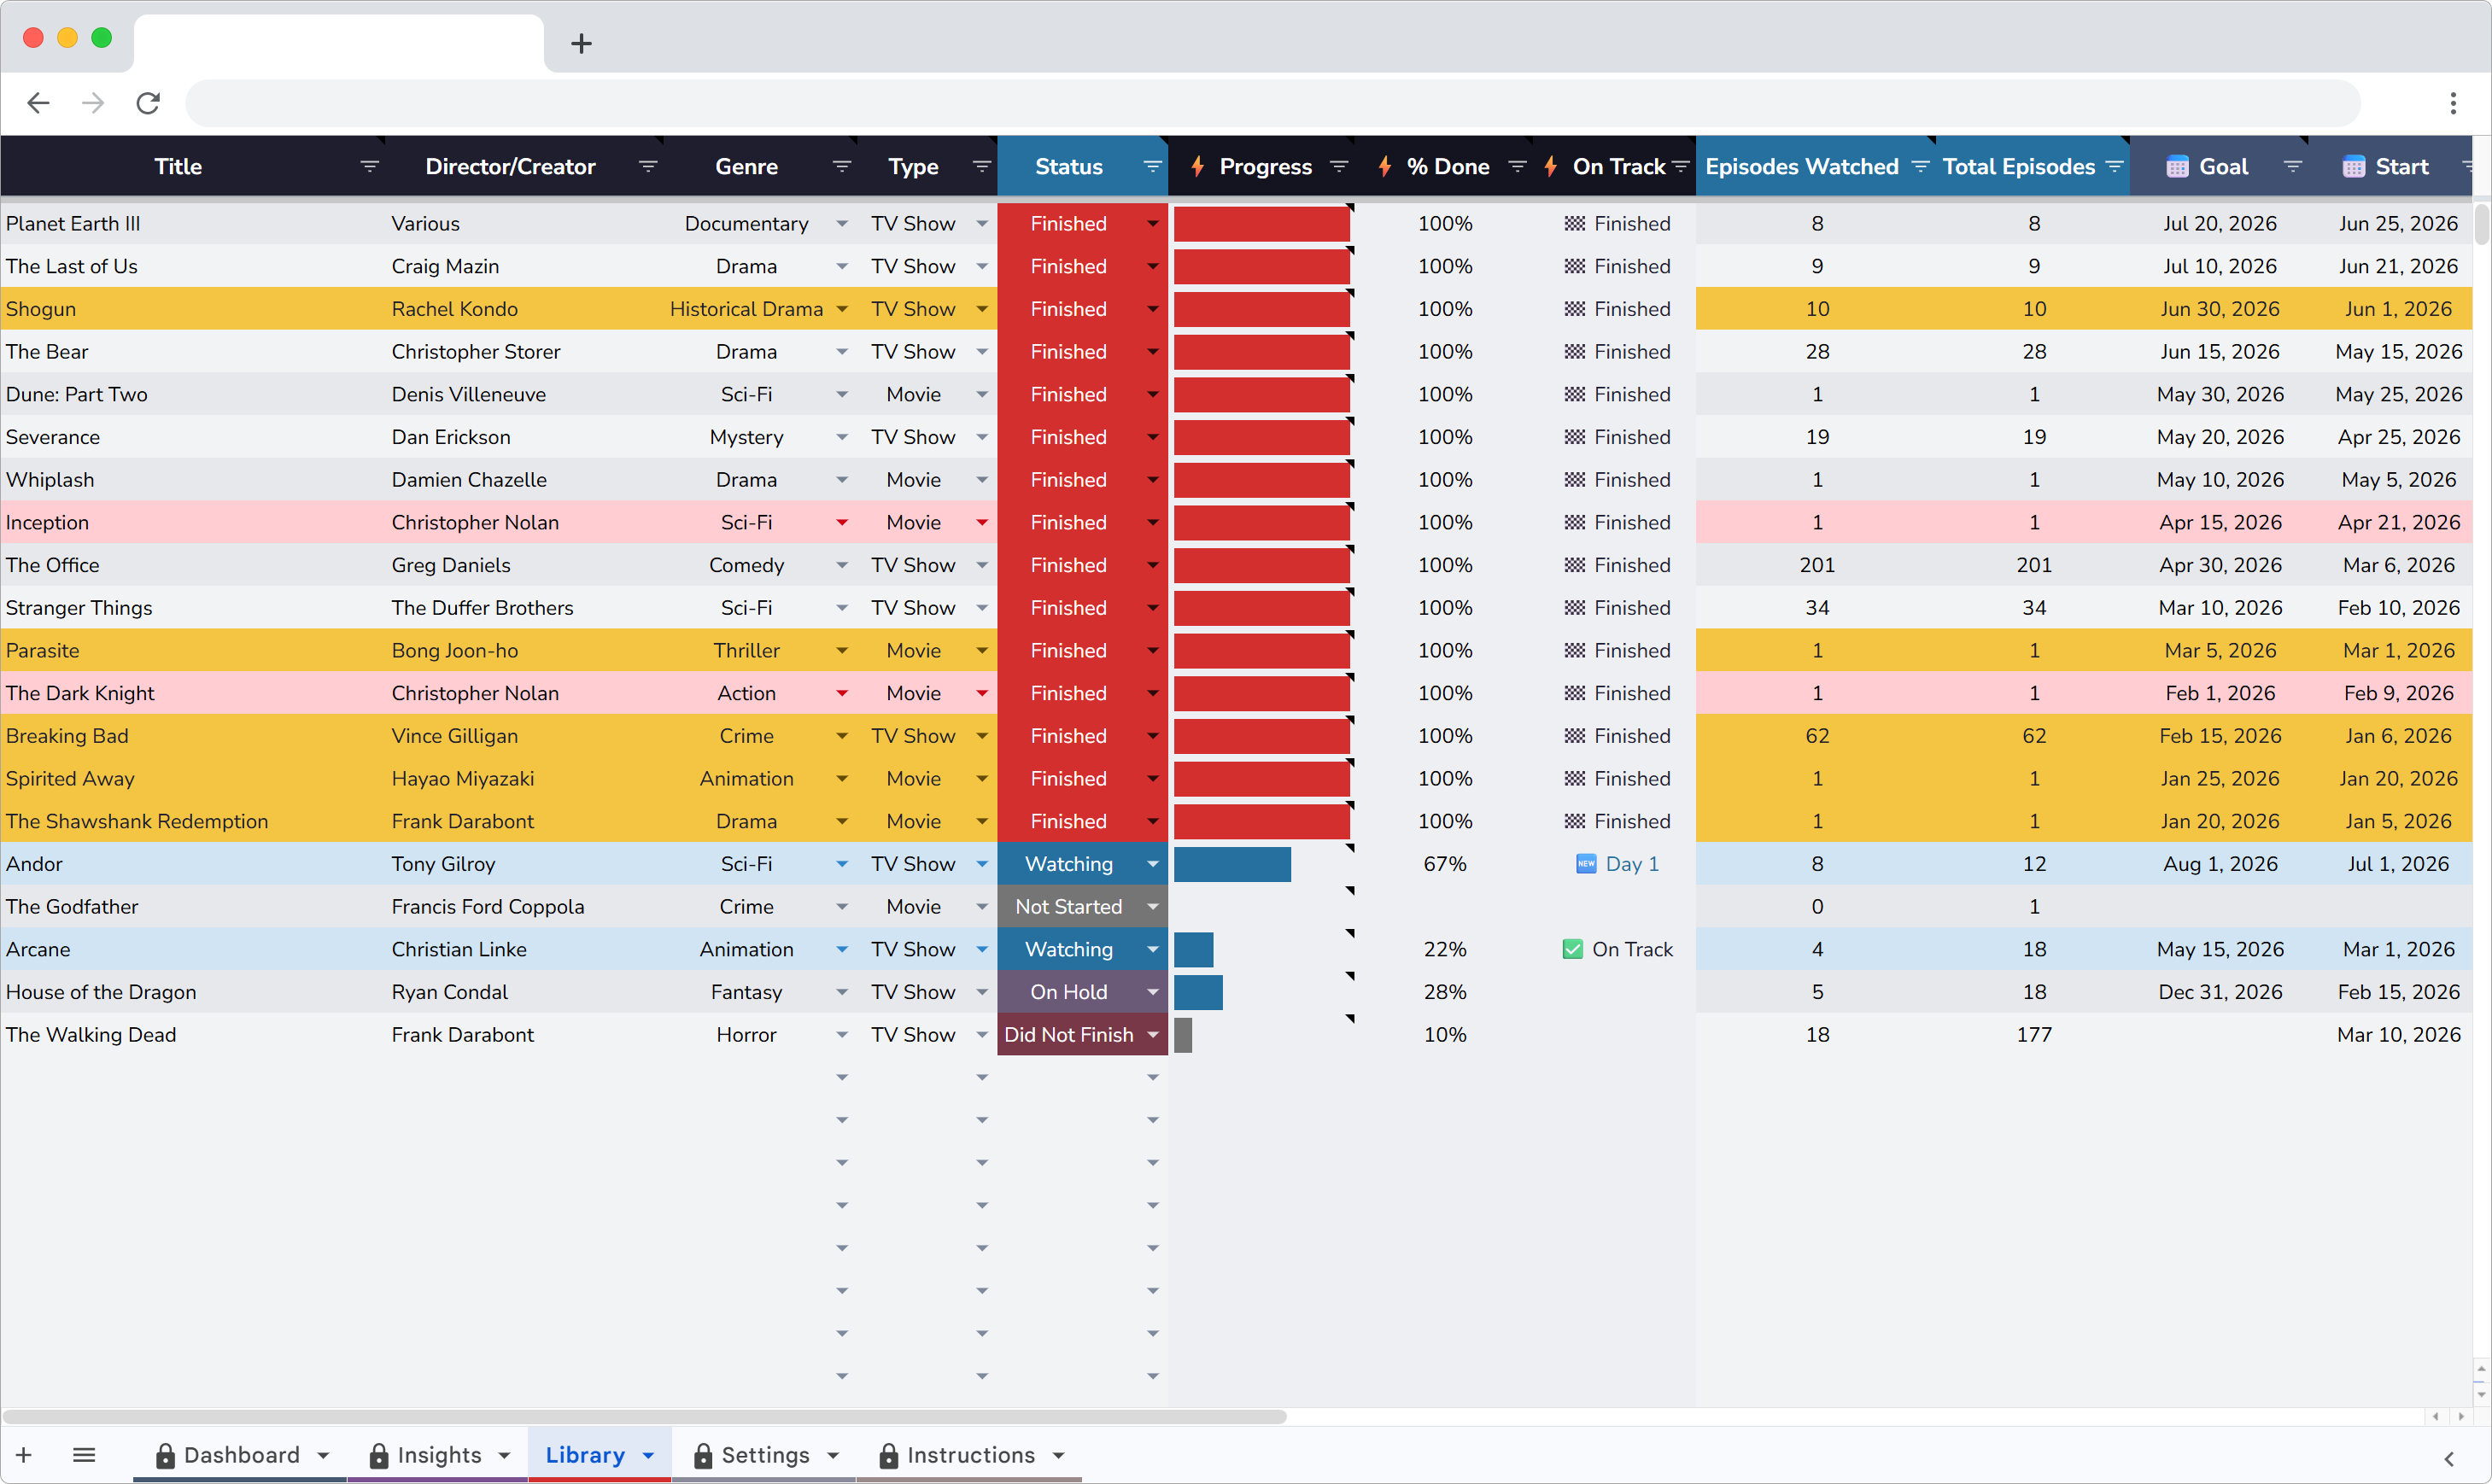Open the status dropdown for House of the Dragon
This screenshot has height=1484, width=2492.
1153,991
